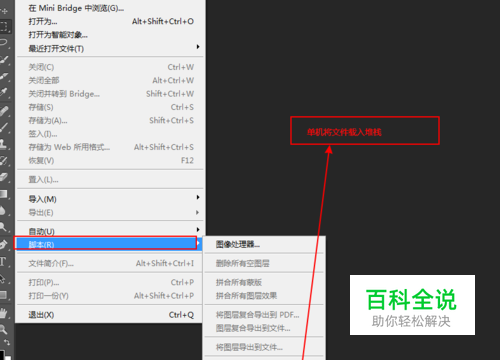Choose 关闭(C) in File menu
This screenshot has height=360, width=500.
109,67
